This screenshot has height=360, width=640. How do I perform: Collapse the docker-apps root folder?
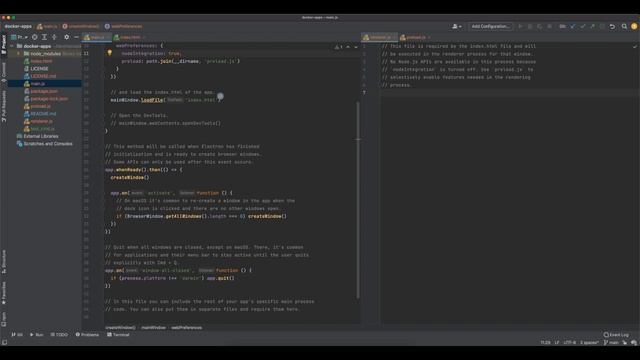[11, 46]
